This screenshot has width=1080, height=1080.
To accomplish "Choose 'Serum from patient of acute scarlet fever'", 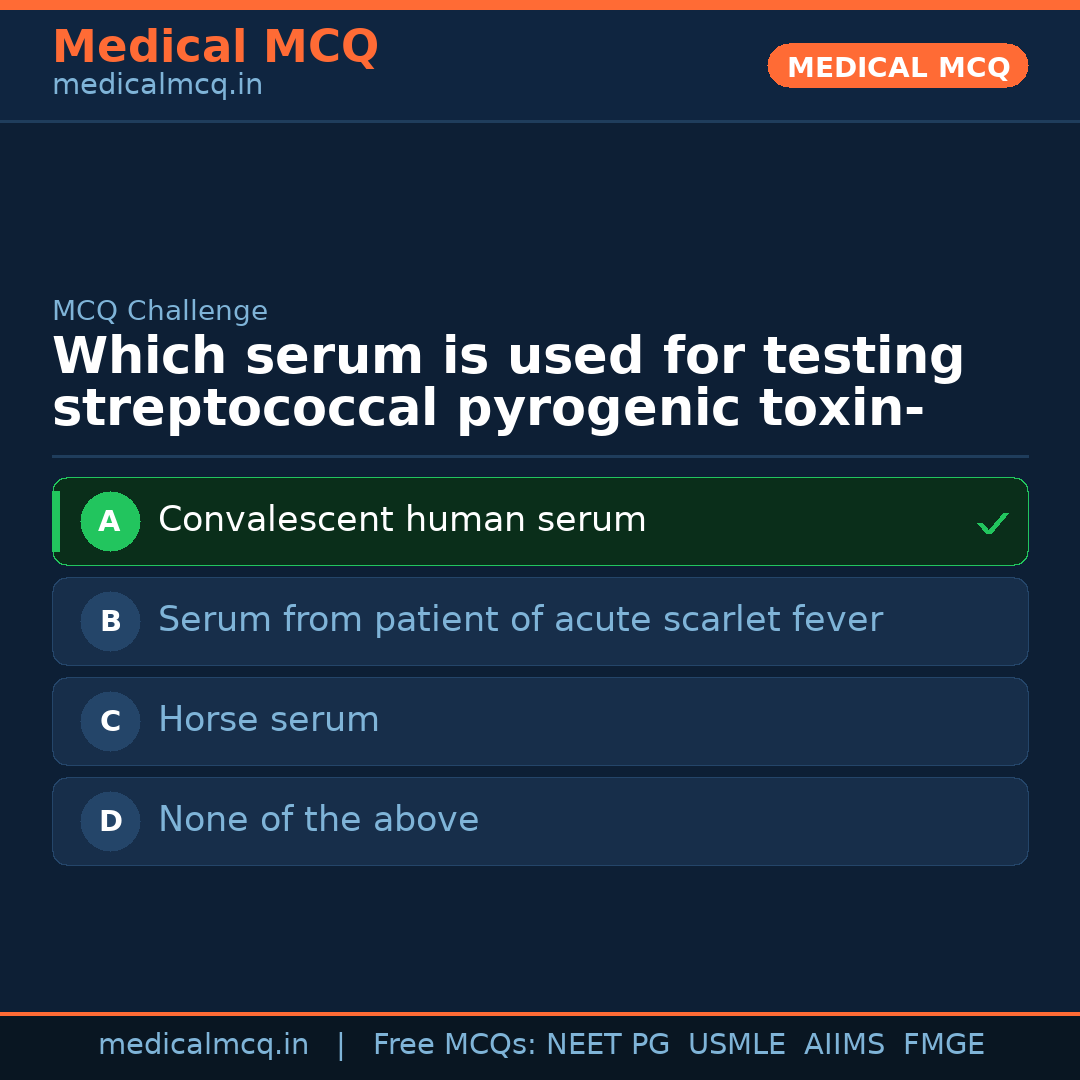I will click(x=520, y=620).
